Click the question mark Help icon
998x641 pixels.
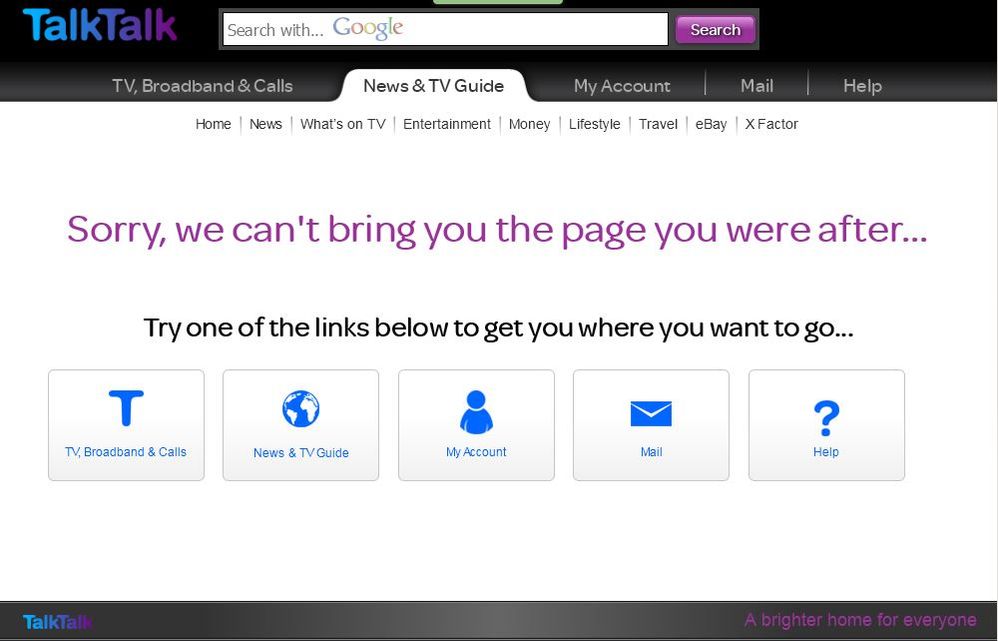click(826, 418)
